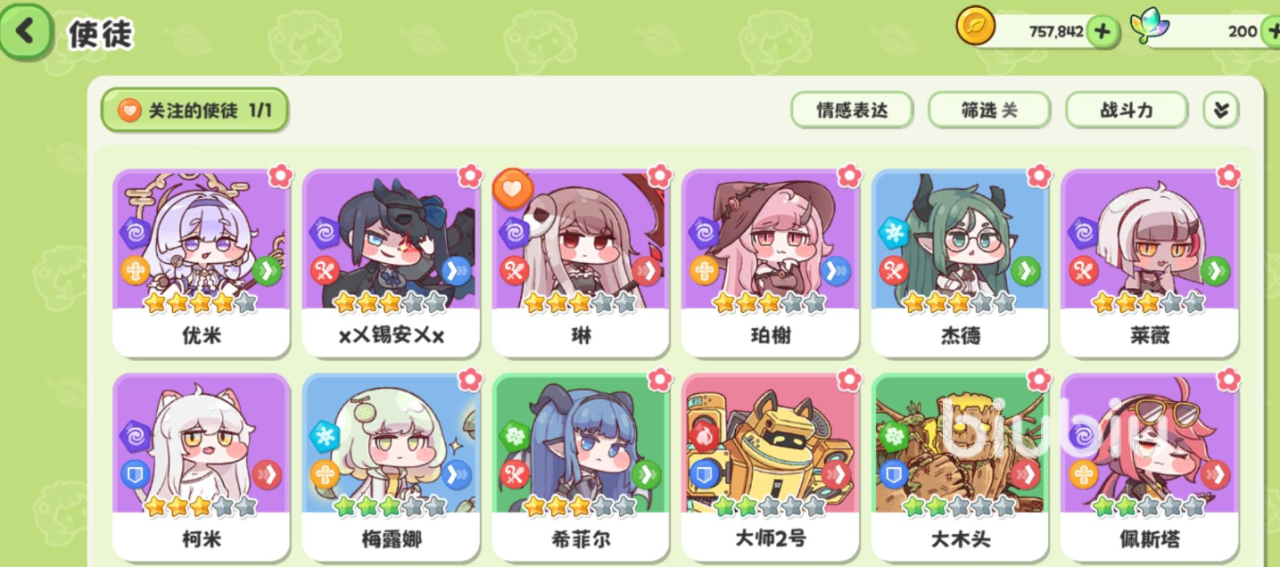
Task: Click the shield role icon on 柯米's card
Action: (x=134, y=474)
